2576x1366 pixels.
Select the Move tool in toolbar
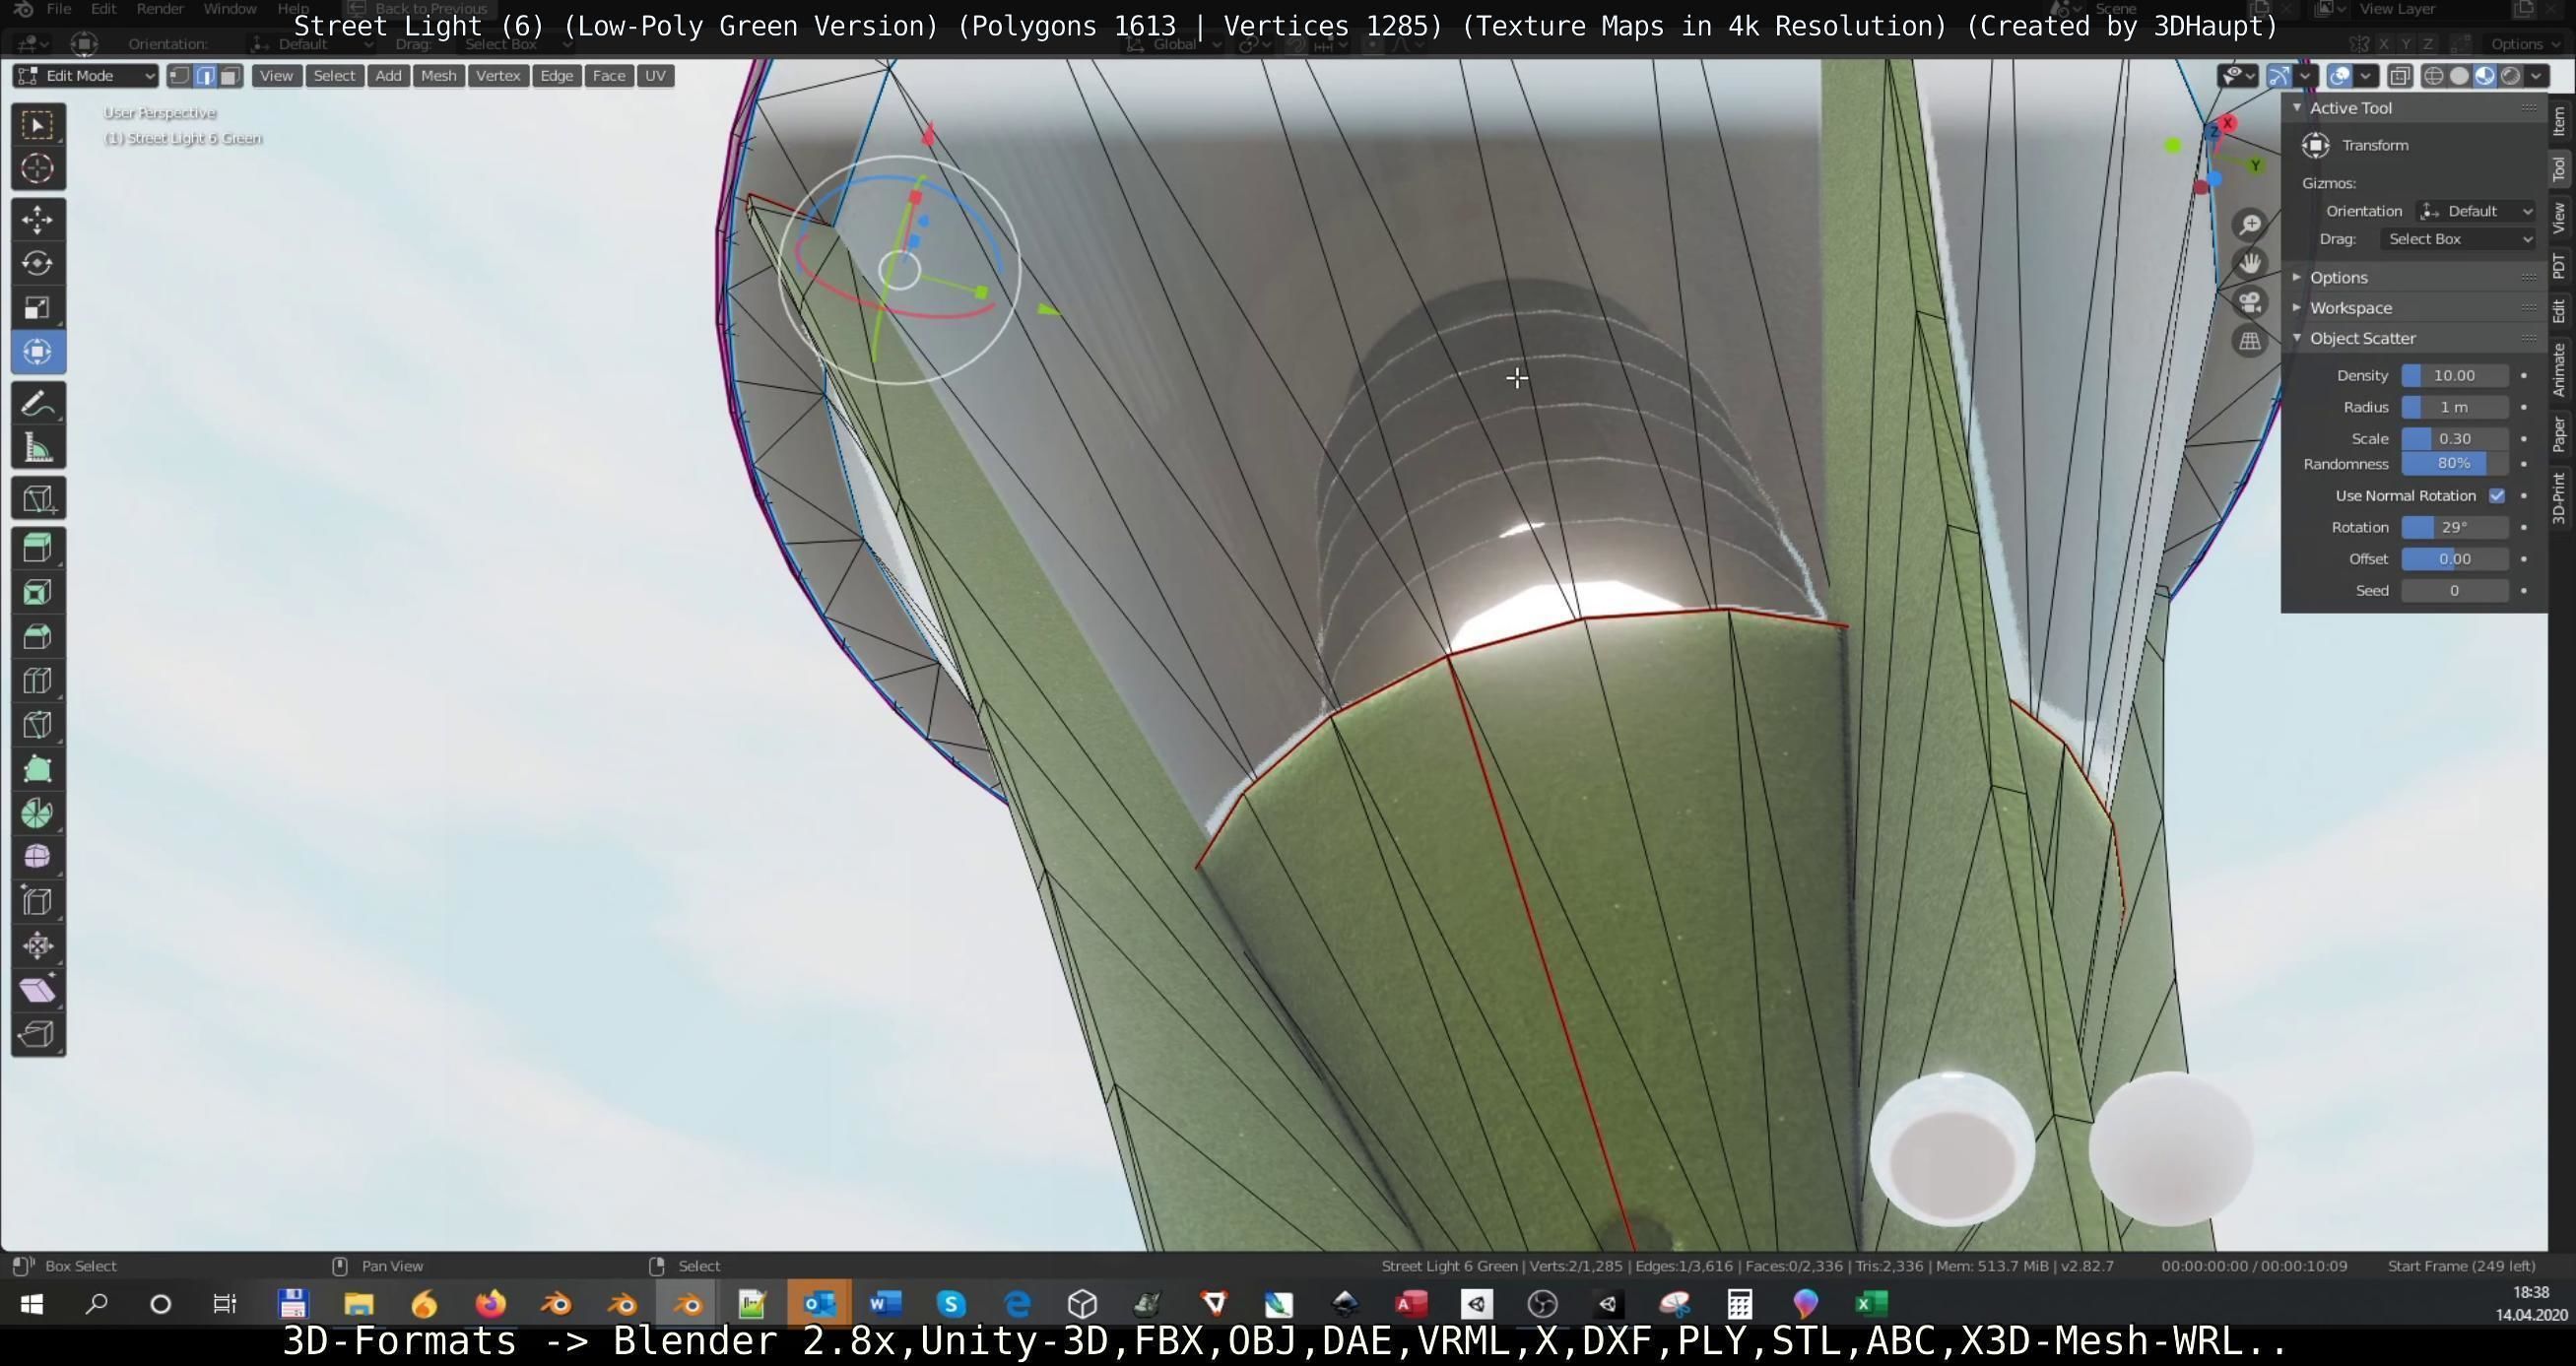click(x=38, y=219)
